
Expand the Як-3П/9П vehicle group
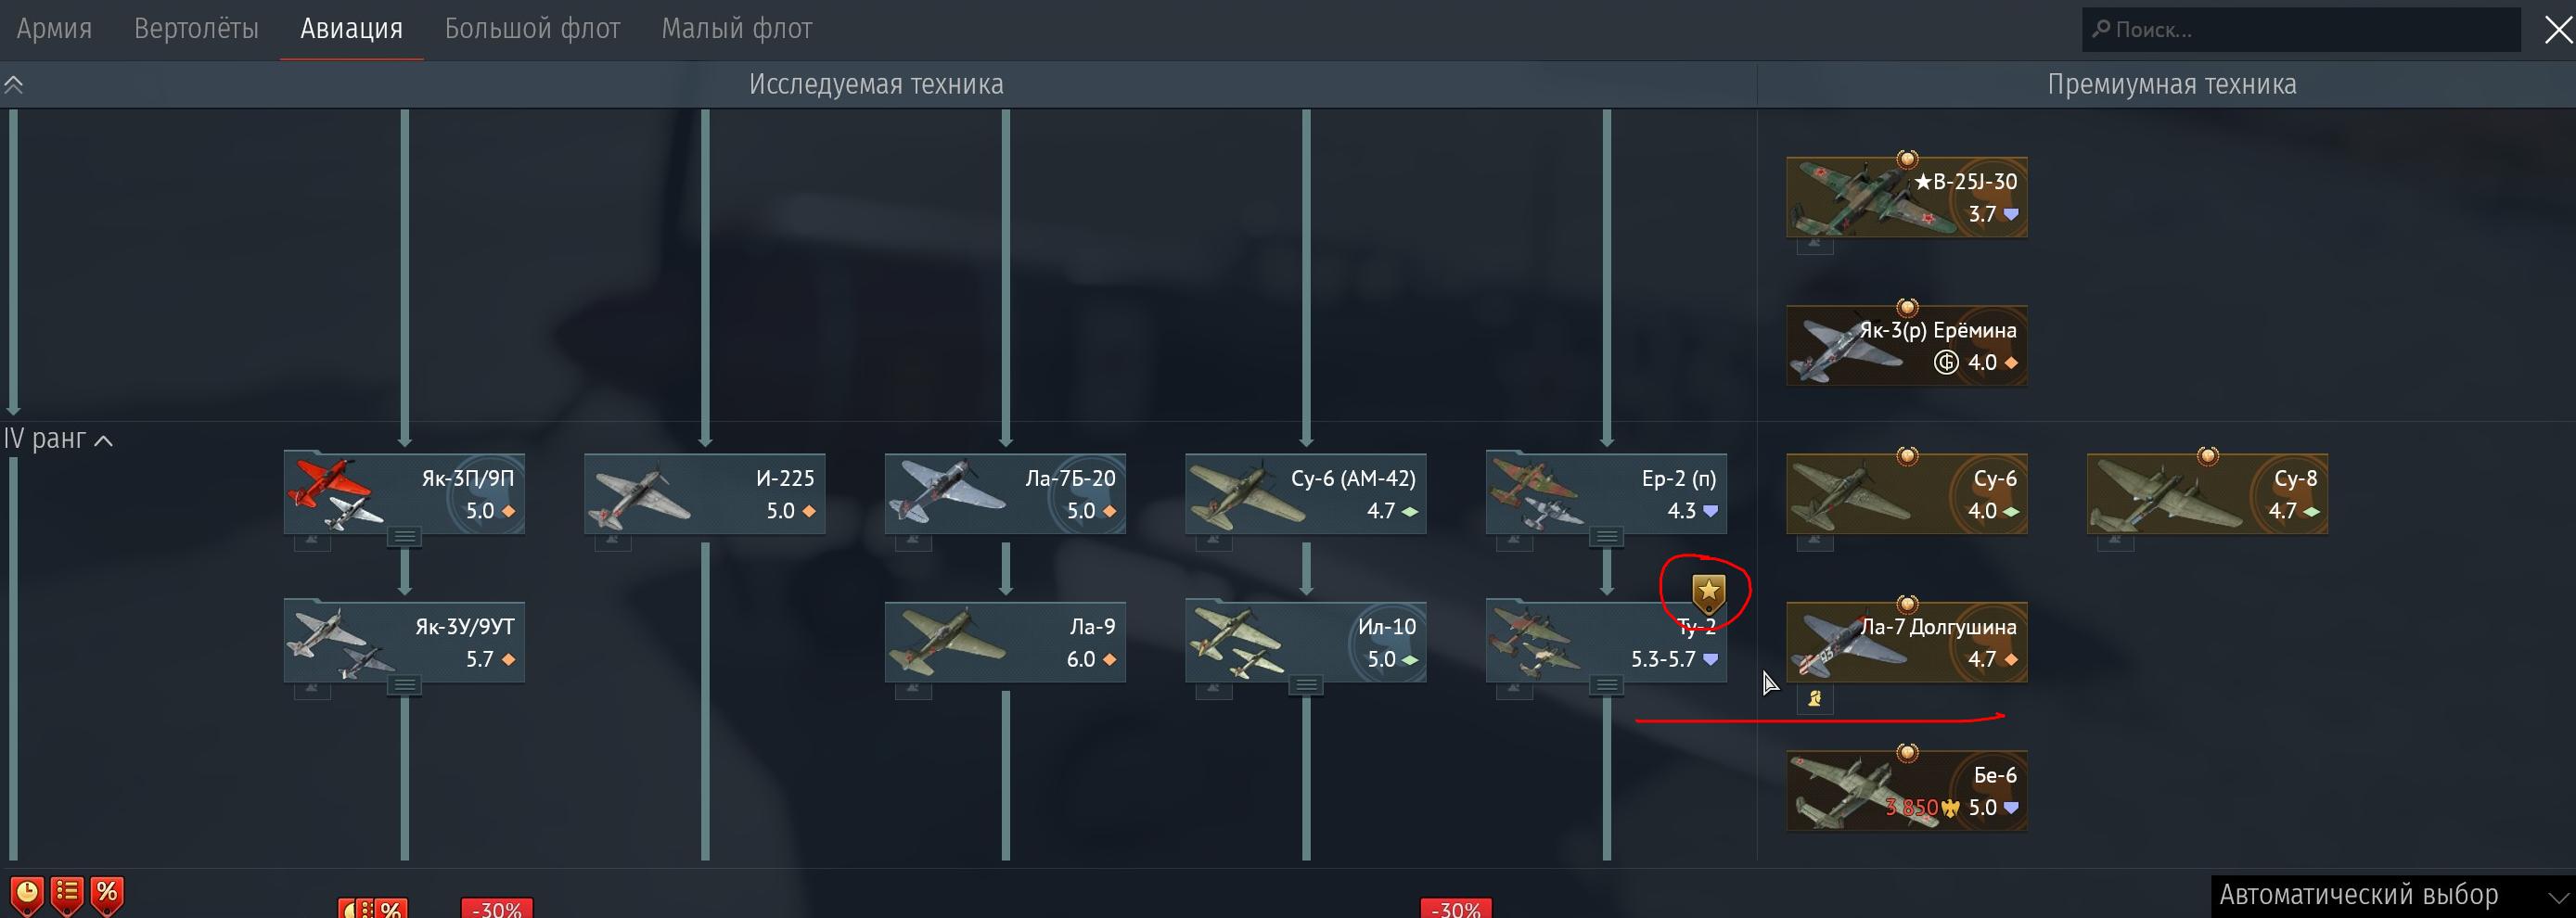(x=404, y=538)
